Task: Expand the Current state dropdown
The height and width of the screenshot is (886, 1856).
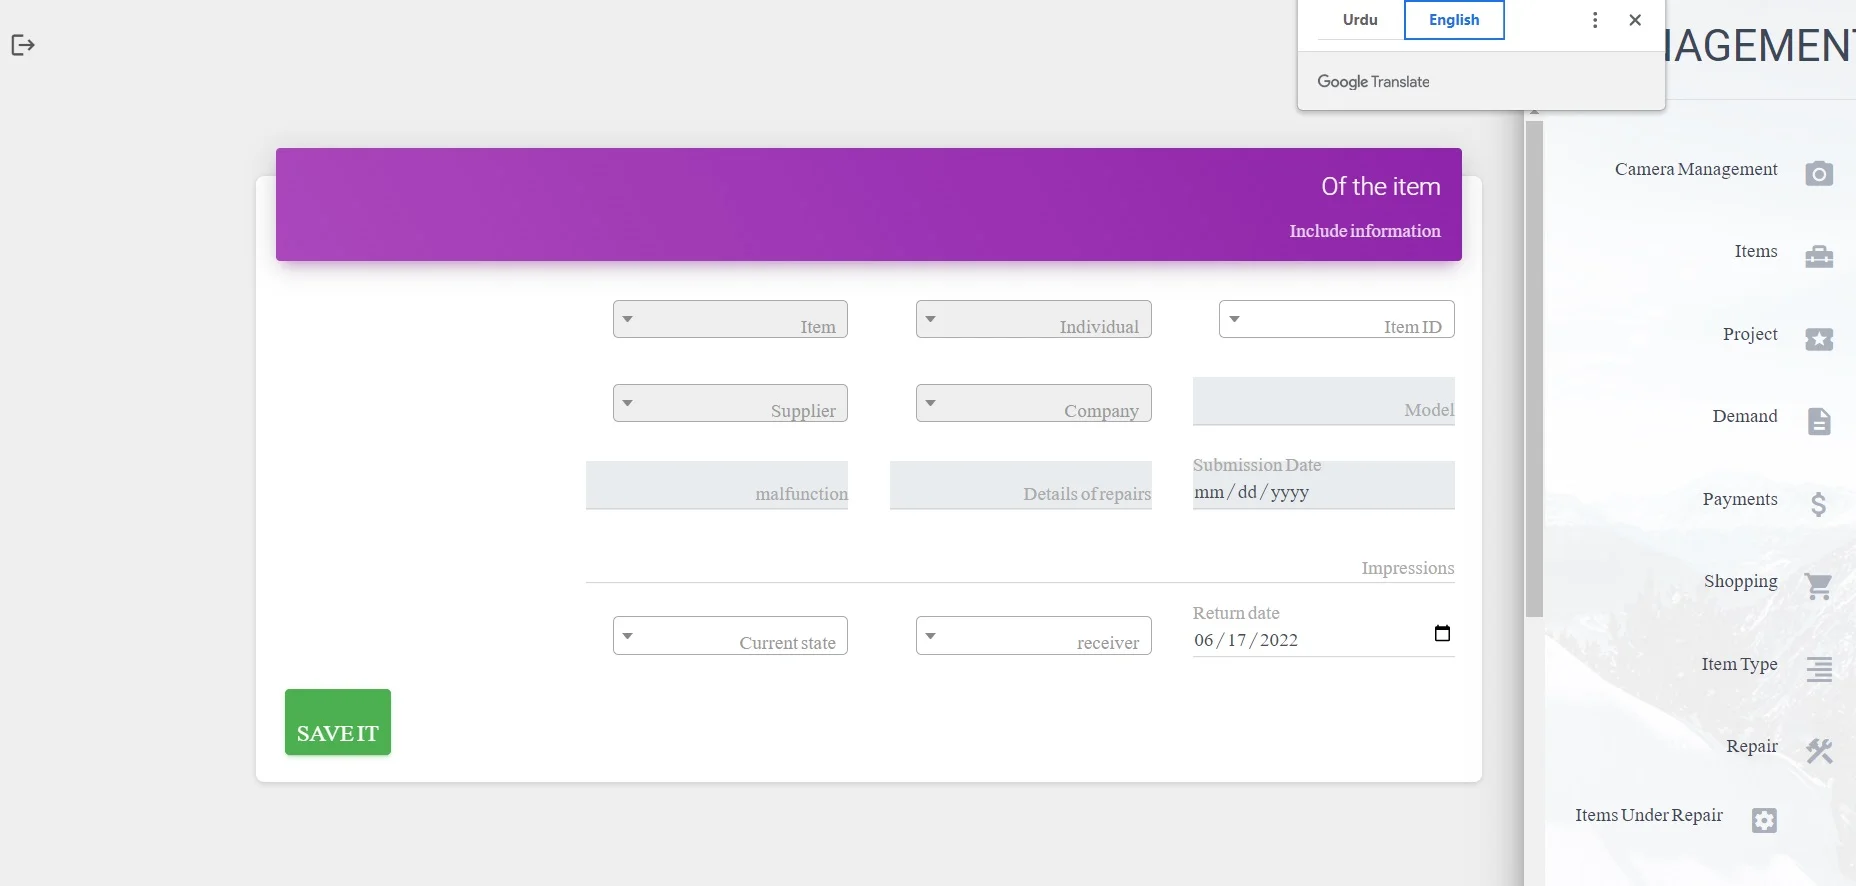Action: [730, 636]
